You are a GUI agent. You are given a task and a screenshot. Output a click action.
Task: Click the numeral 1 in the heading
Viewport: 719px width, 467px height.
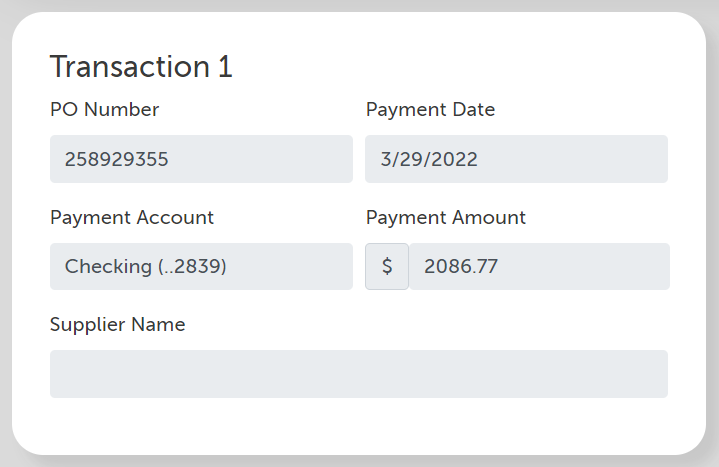pos(225,67)
